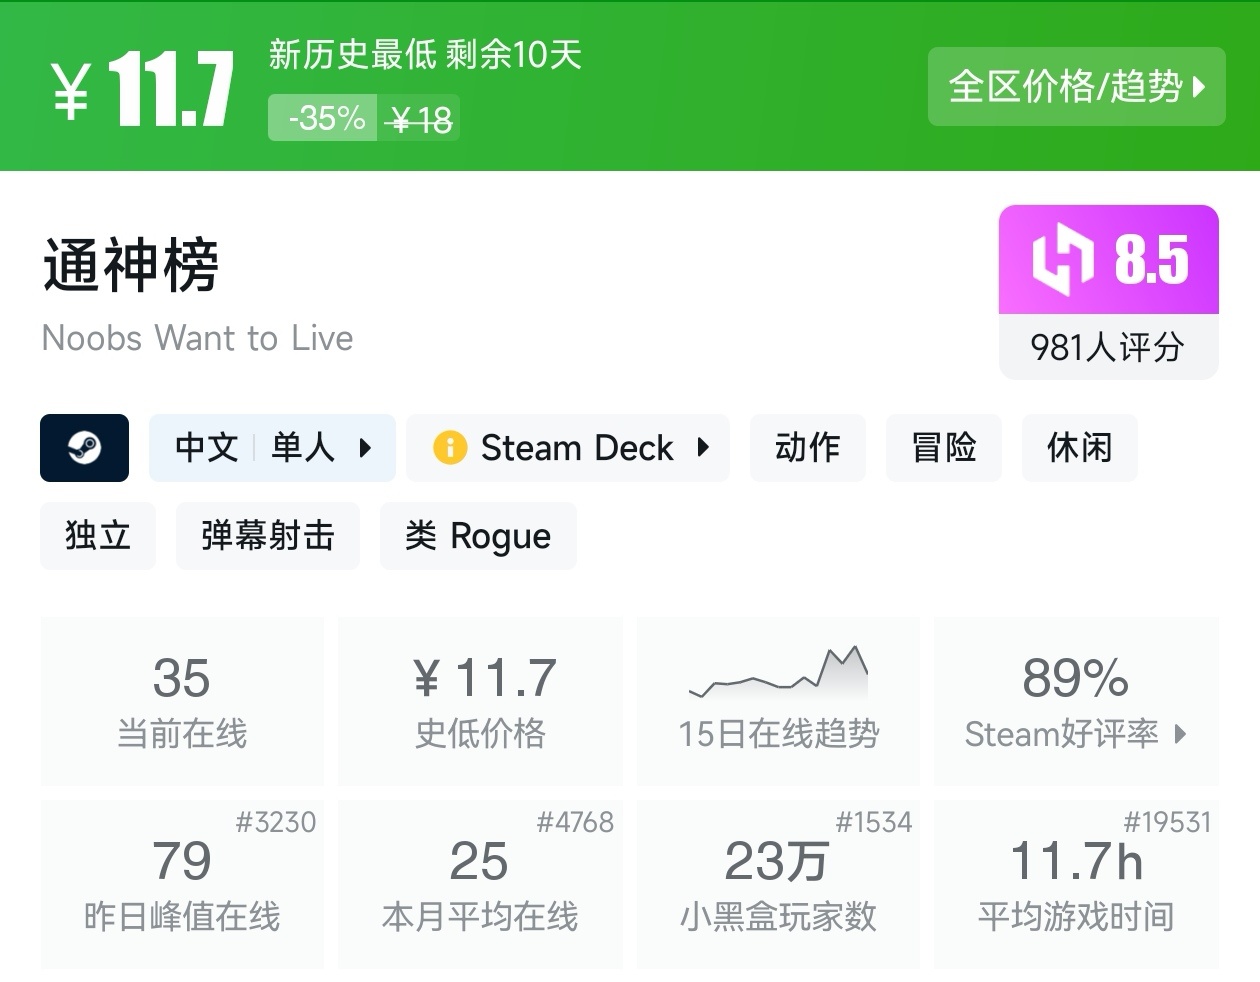Select the 冒险 genre tag

tap(943, 448)
